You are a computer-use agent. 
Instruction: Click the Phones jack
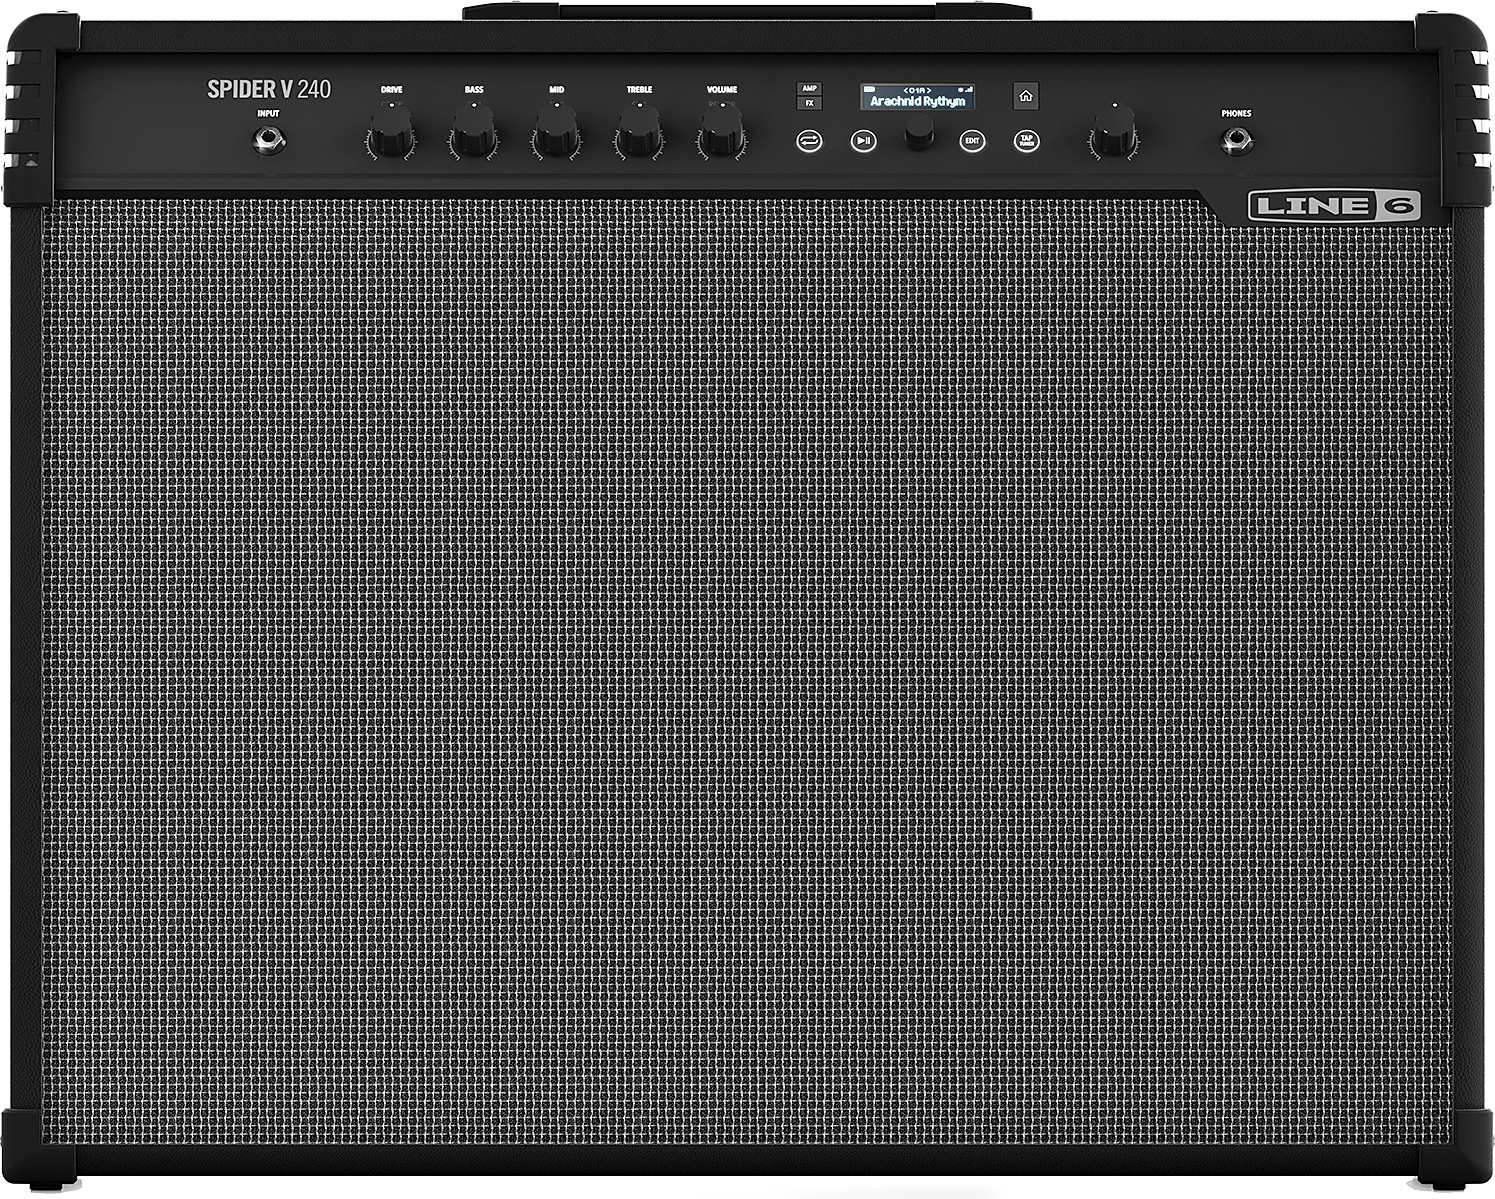coord(1236,140)
